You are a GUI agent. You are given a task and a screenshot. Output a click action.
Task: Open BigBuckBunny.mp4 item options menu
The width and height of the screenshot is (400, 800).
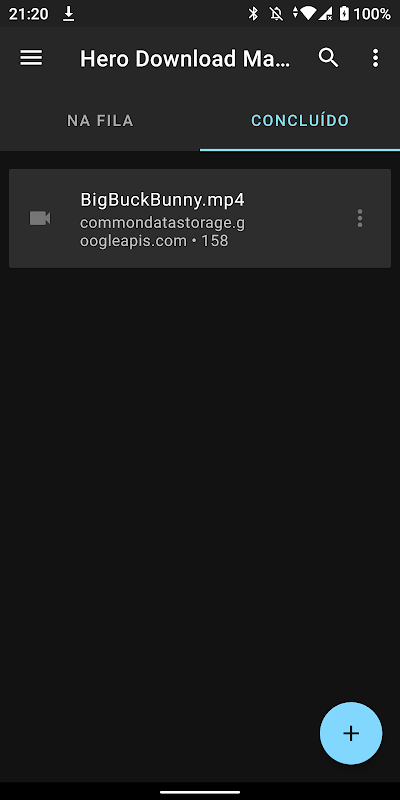[360, 218]
